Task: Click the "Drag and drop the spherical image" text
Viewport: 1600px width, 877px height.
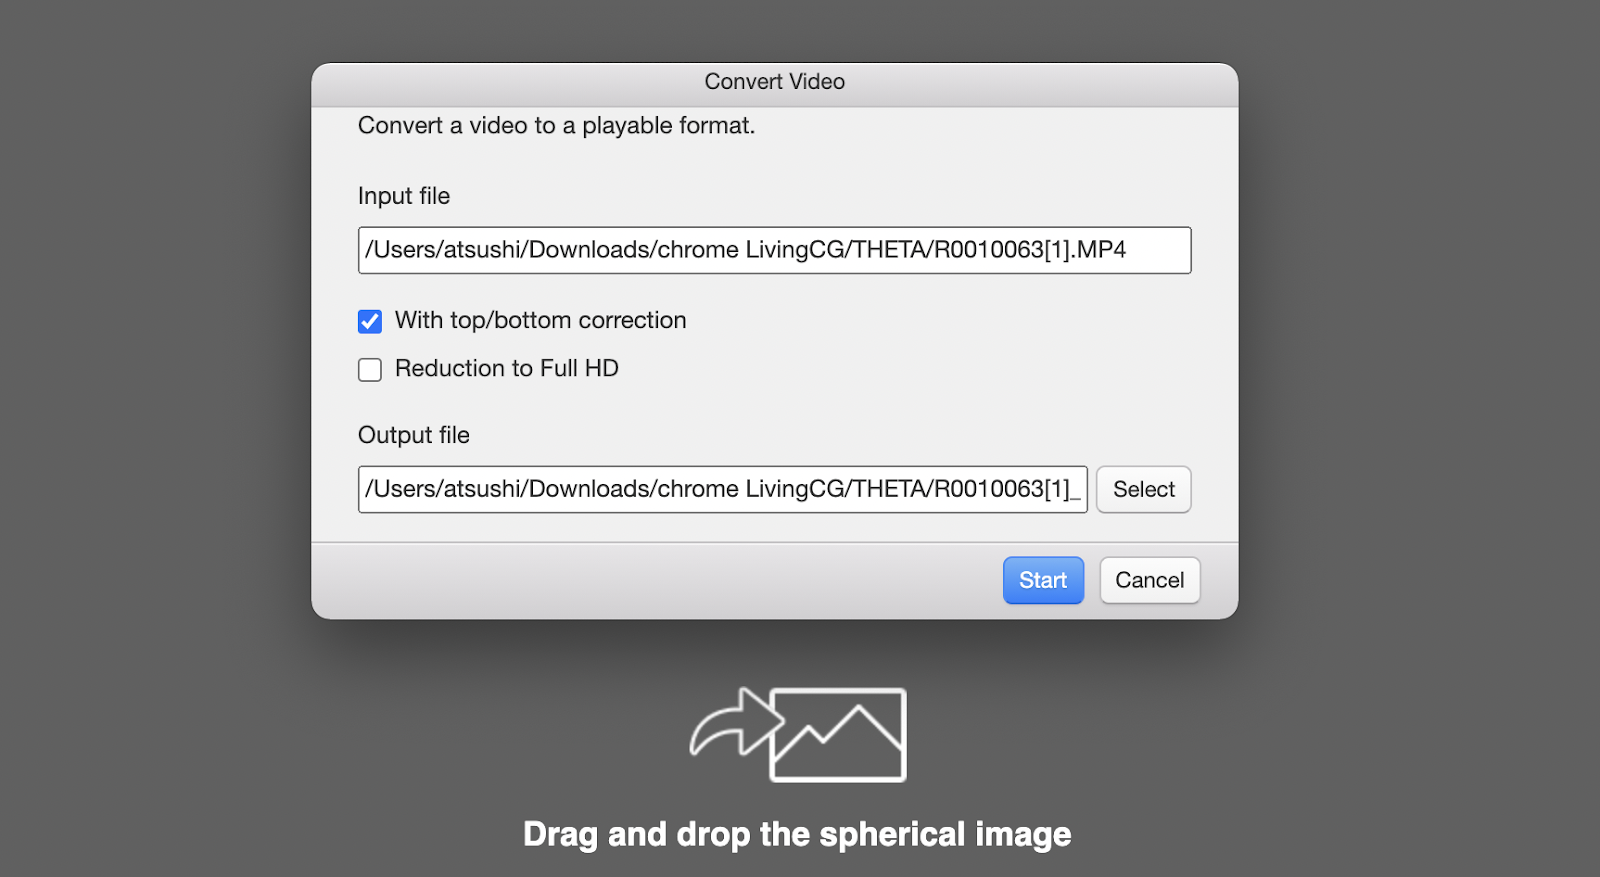Action: pyautogui.click(x=797, y=834)
